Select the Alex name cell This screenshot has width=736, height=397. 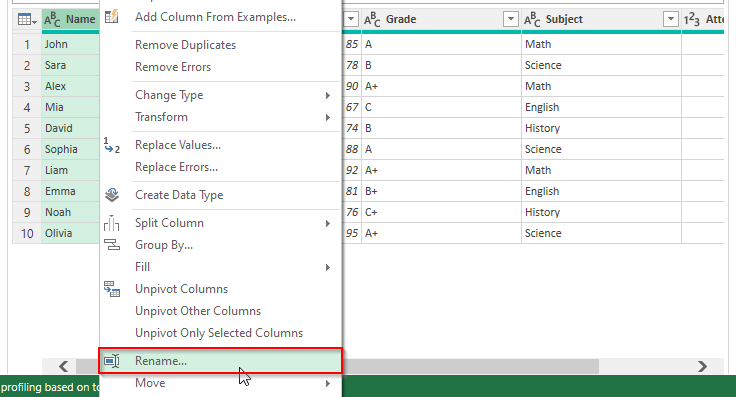click(x=70, y=86)
